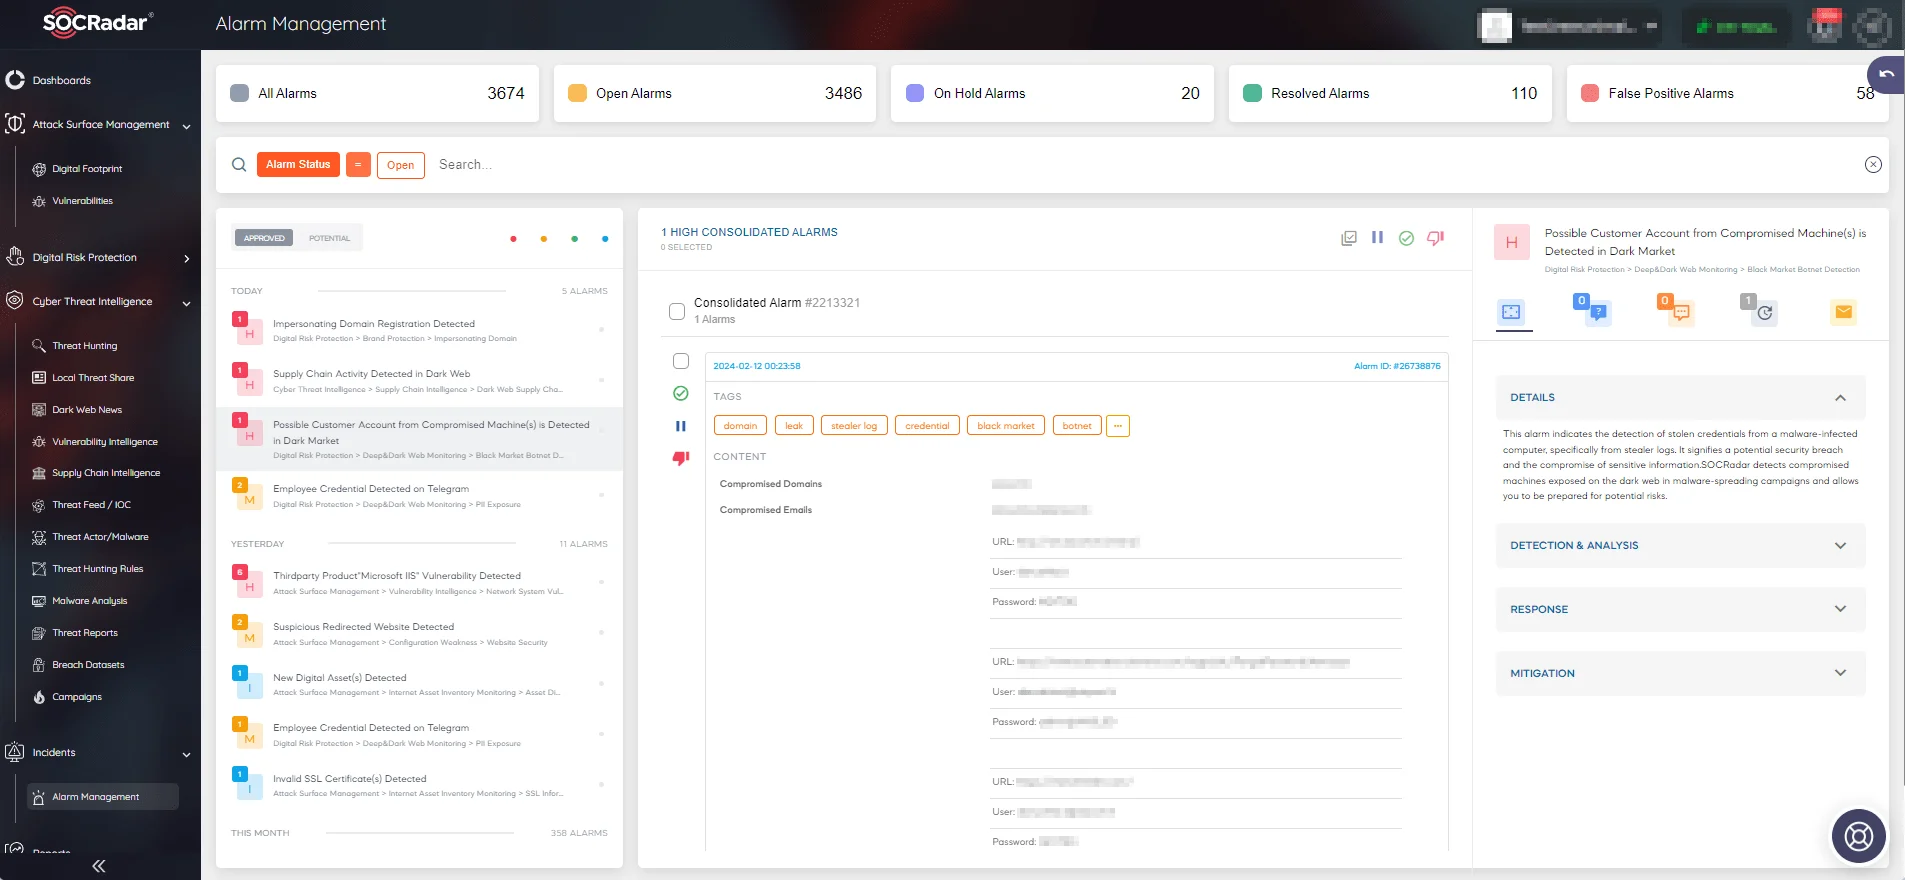Show more tags with ellipsis tag
1905x880 pixels.
pos(1118,426)
